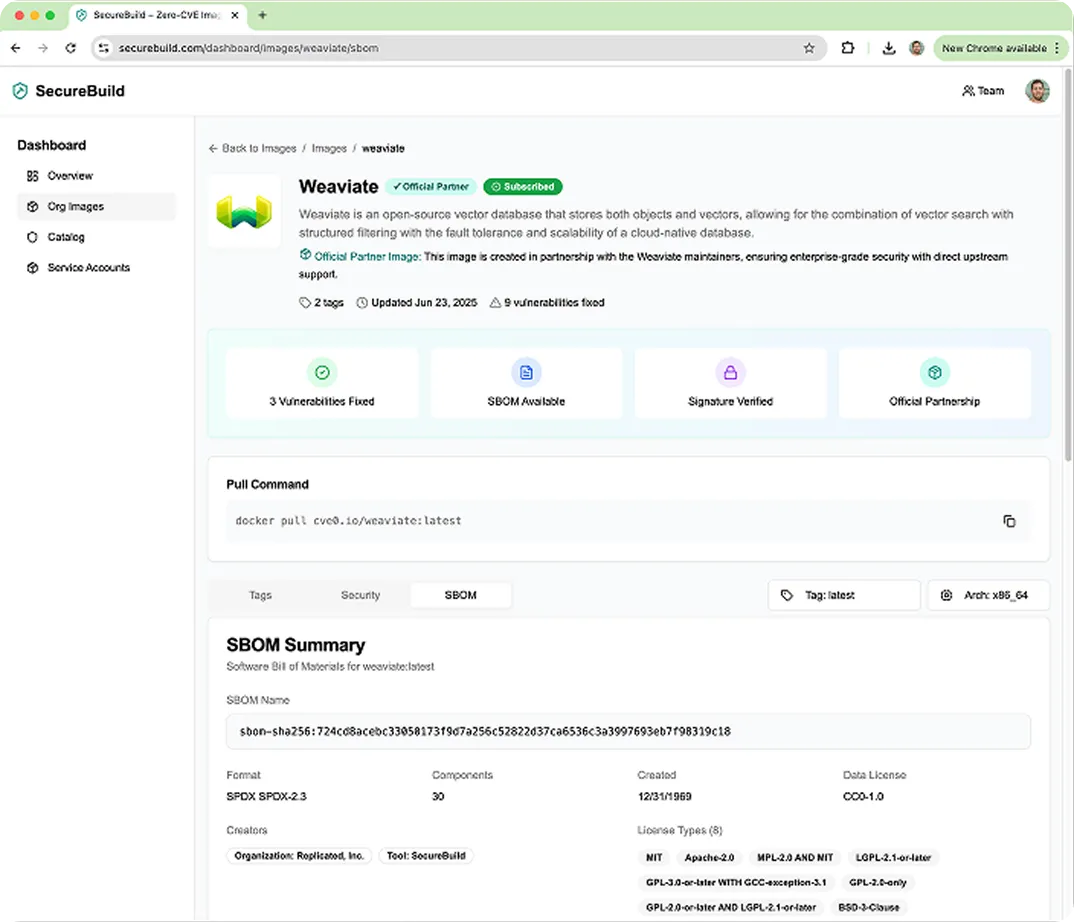1074x922 pixels.
Task: Click the BSD-3-Clause license chip
Action: [x=869, y=907]
